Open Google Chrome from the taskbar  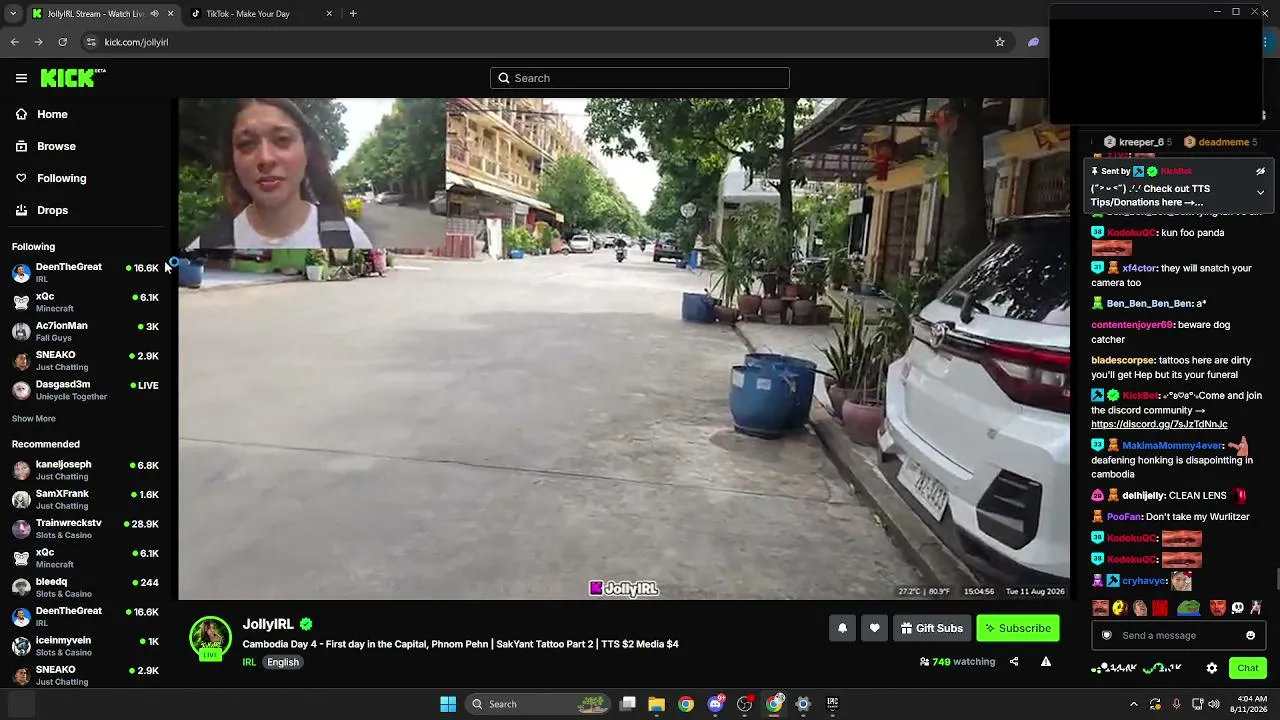(686, 704)
